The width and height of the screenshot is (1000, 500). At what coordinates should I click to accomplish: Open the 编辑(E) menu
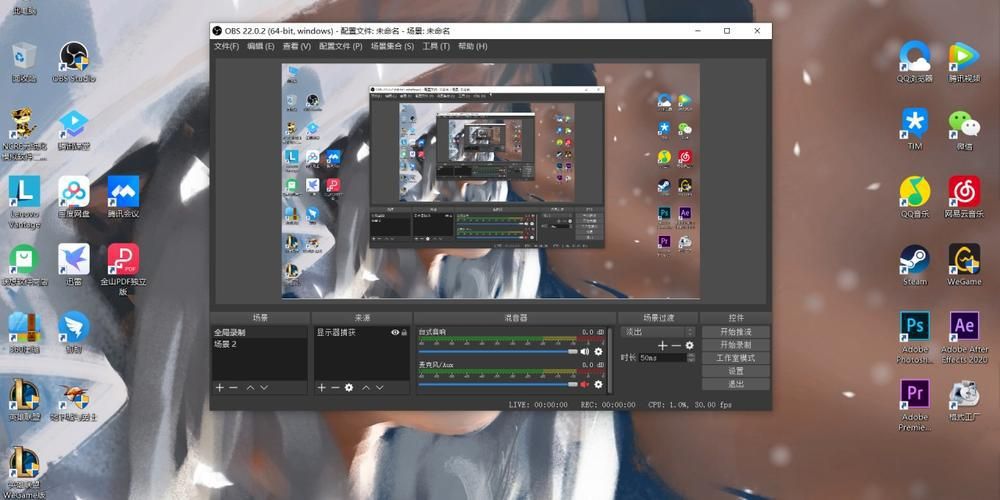click(x=261, y=47)
